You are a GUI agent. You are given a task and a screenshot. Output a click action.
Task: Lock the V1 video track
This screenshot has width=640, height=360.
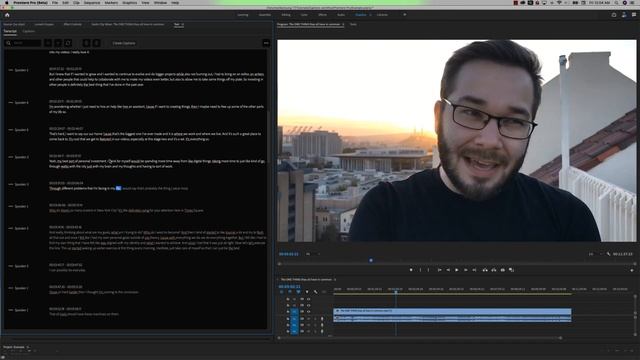(x=288, y=311)
